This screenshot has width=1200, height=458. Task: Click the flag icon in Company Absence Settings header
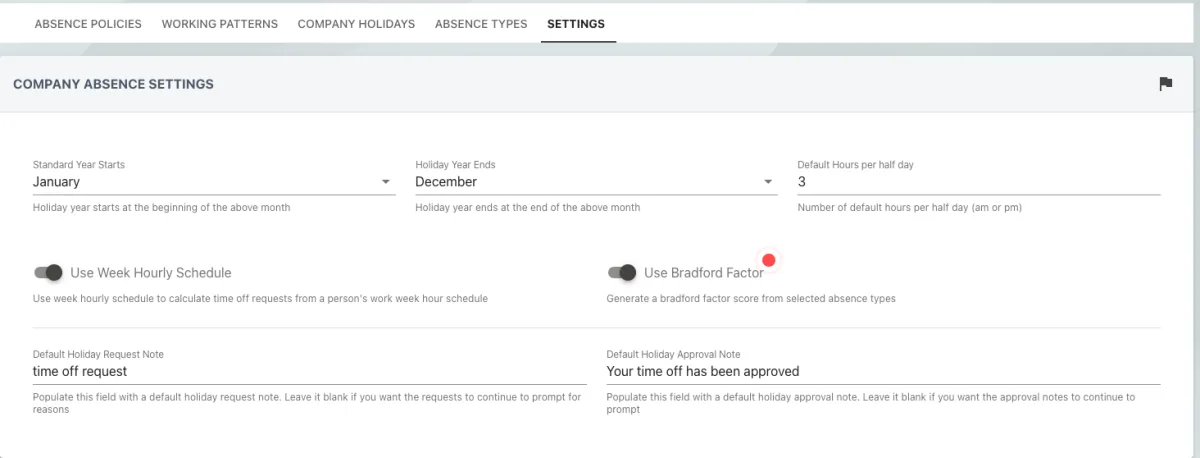click(1165, 84)
